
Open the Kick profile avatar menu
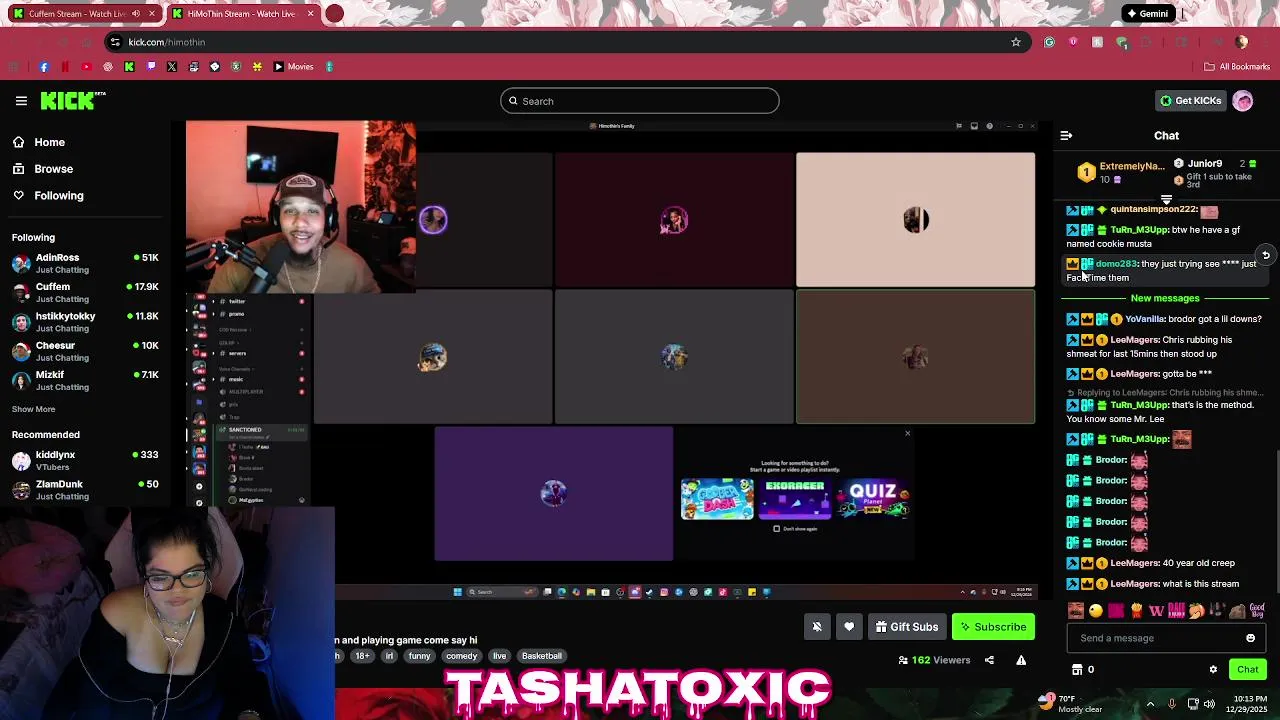click(x=1243, y=101)
